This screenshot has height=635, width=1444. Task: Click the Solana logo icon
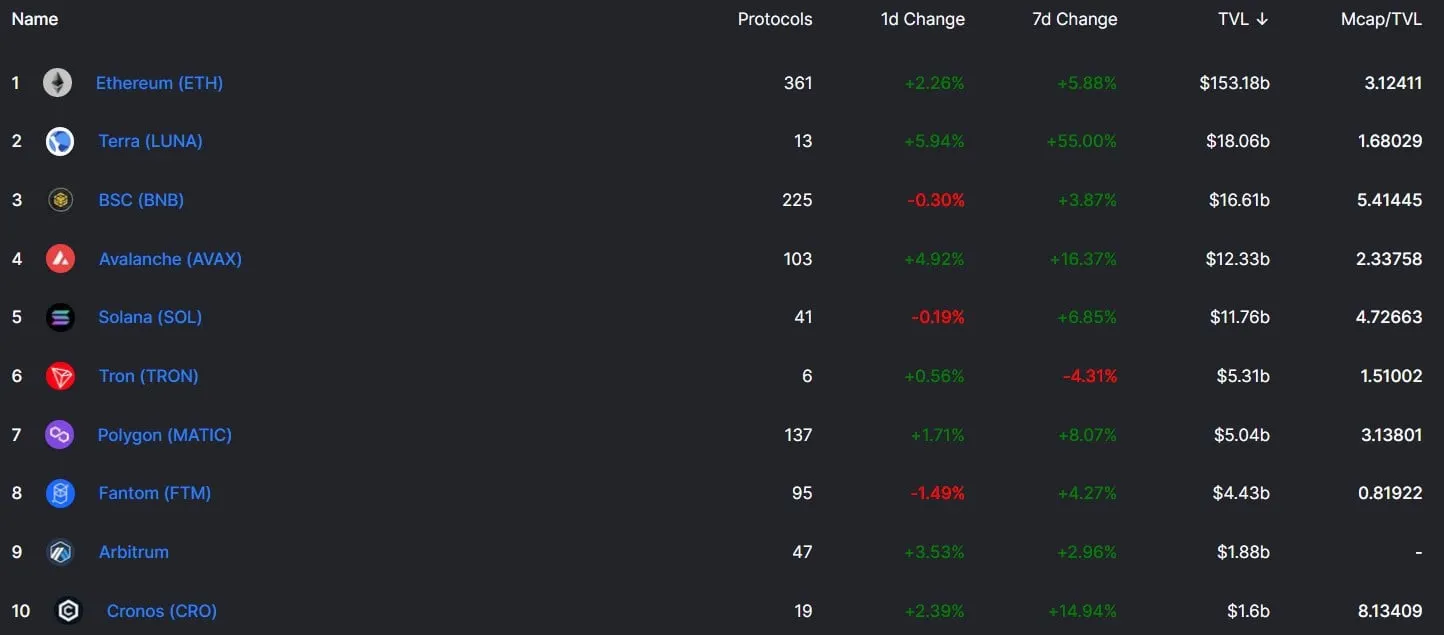[x=61, y=318]
